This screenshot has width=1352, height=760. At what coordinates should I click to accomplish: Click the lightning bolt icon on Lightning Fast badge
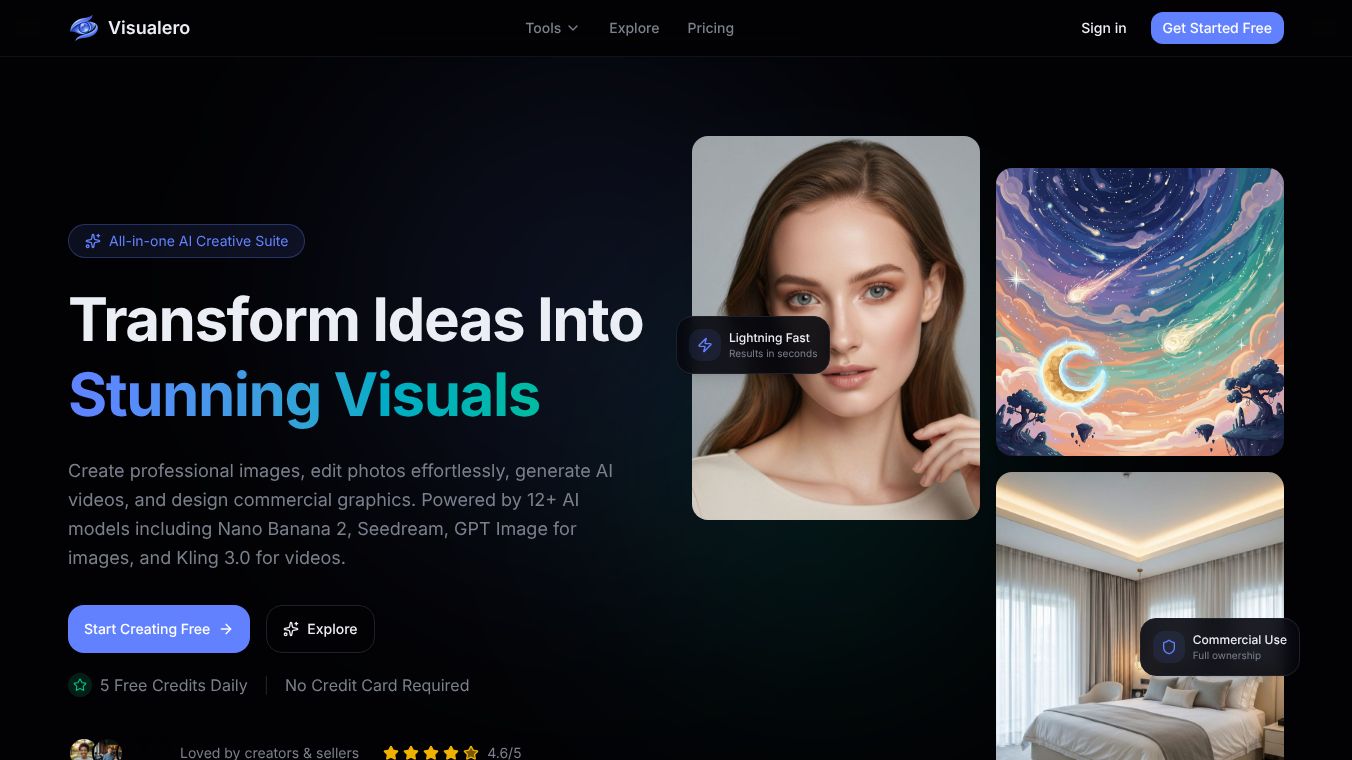(x=705, y=345)
